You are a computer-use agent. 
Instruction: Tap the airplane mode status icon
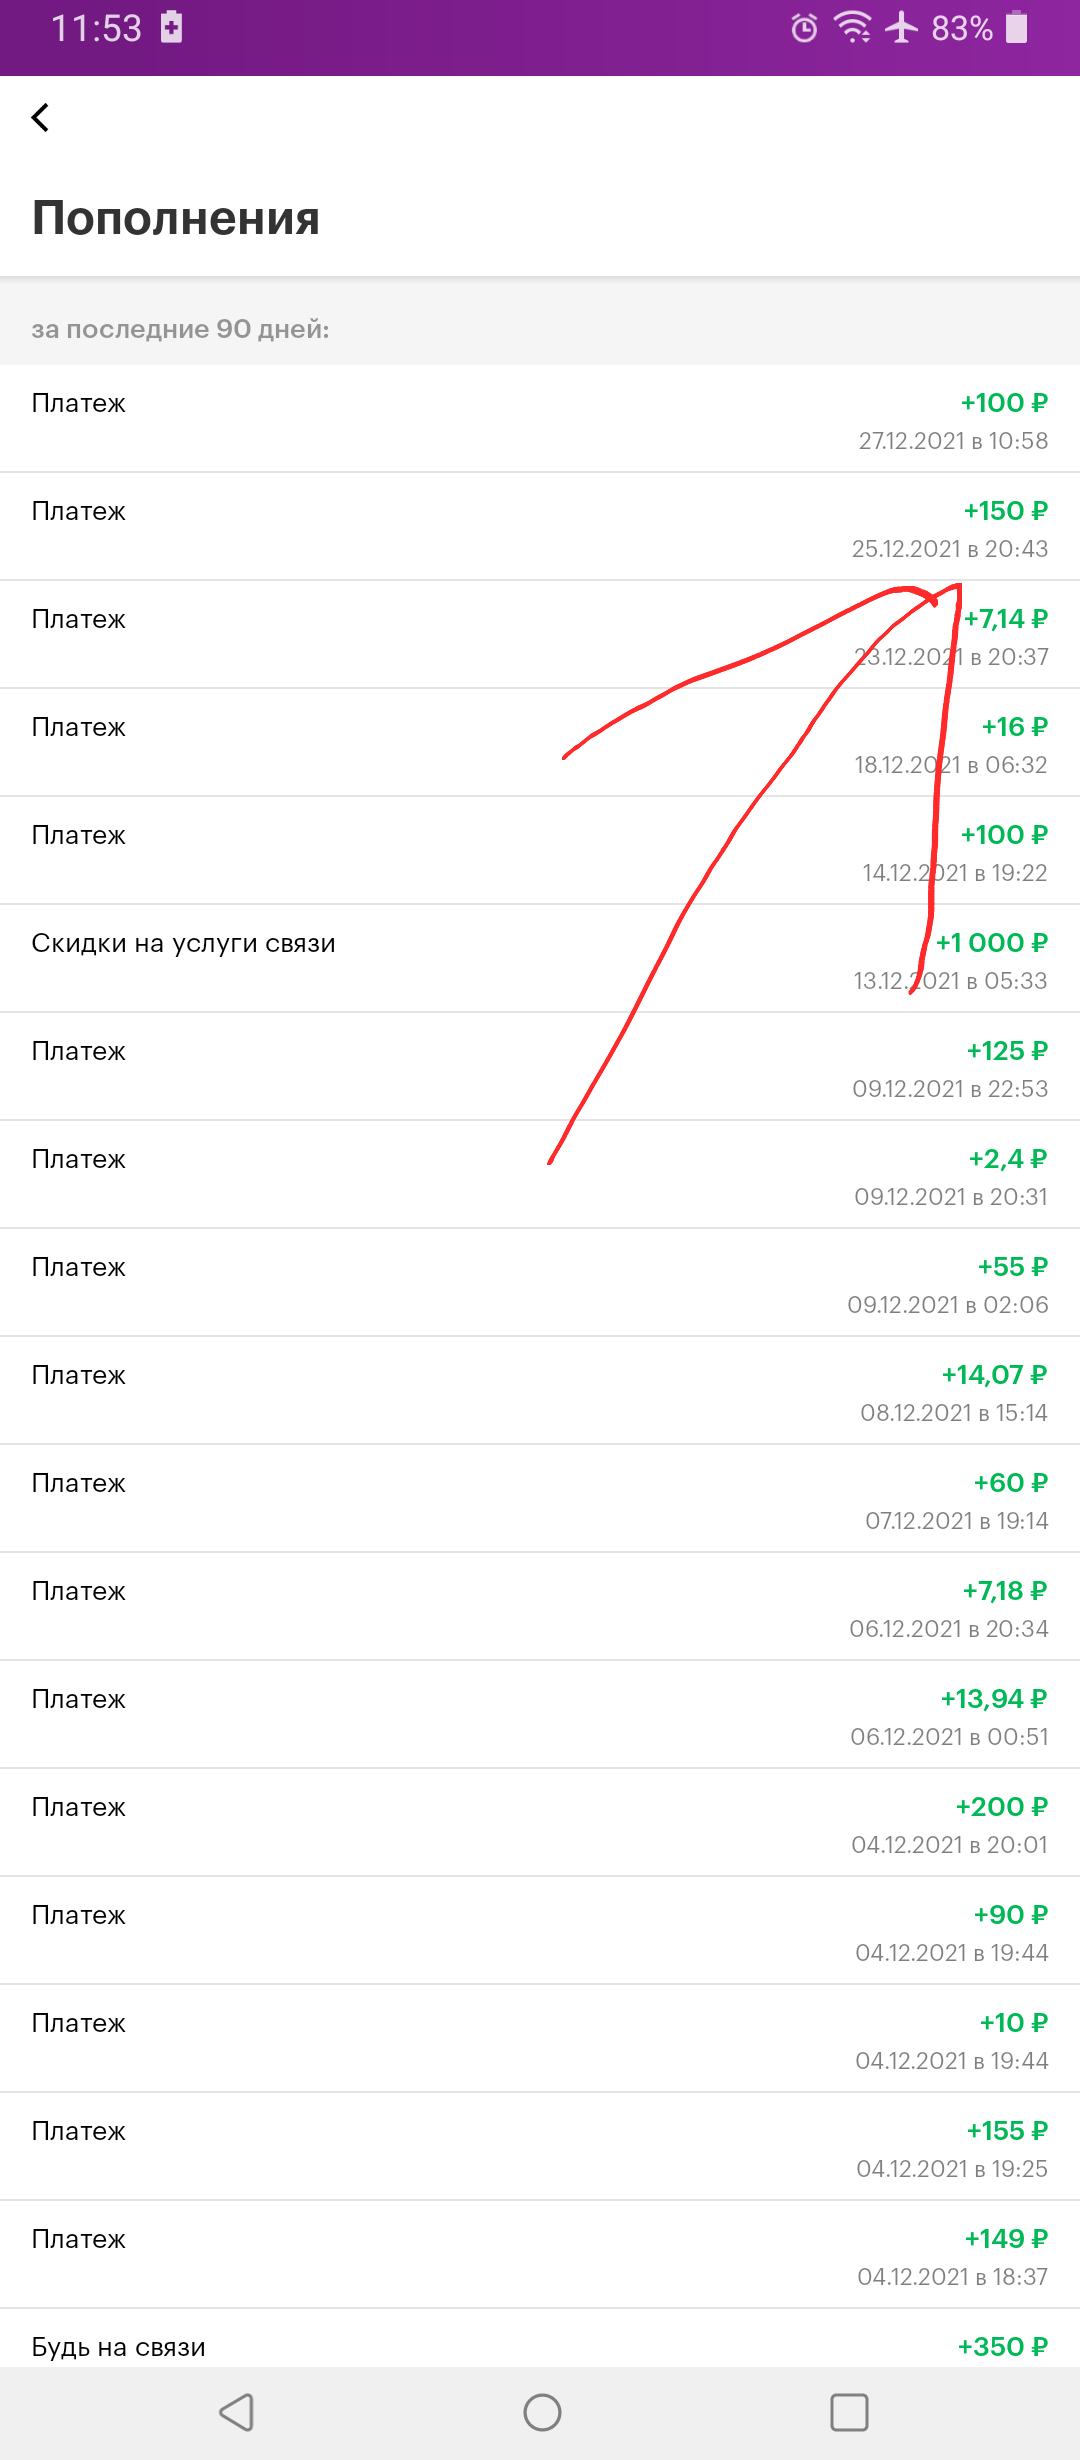pyautogui.click(x=902, y=27)
